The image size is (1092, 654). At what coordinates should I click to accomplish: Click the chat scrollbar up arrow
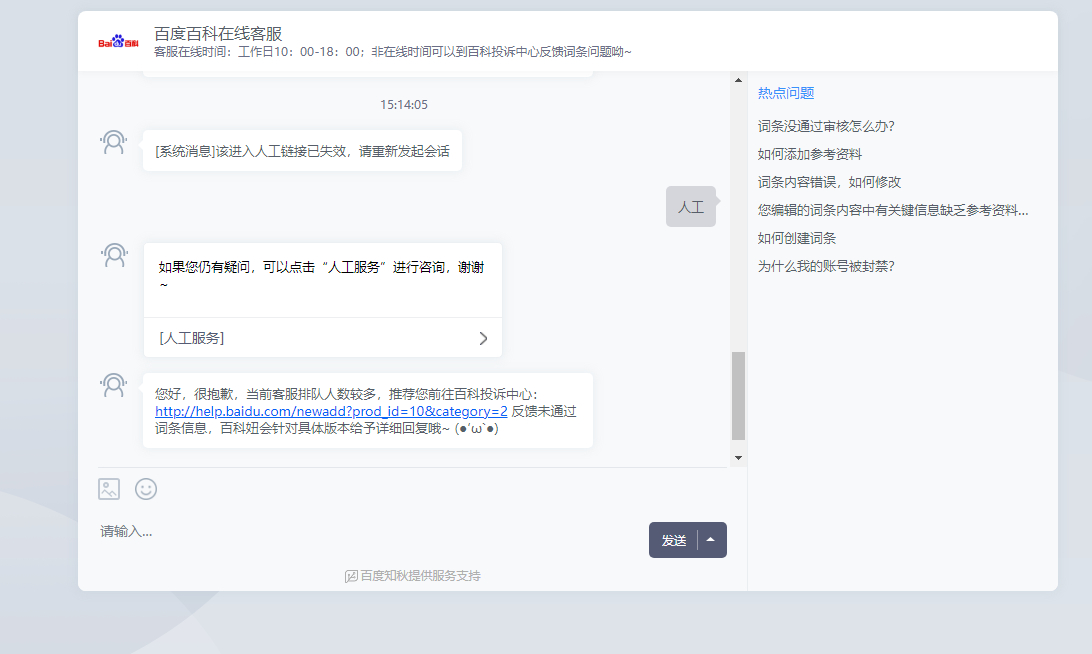click(738, 80)
